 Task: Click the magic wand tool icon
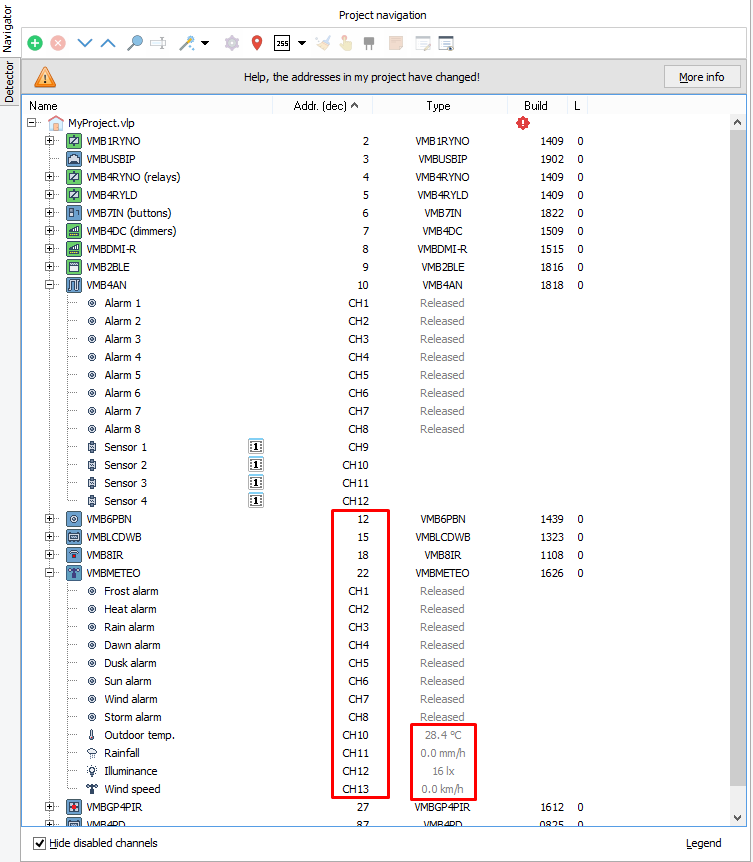(x=186, y=43)
